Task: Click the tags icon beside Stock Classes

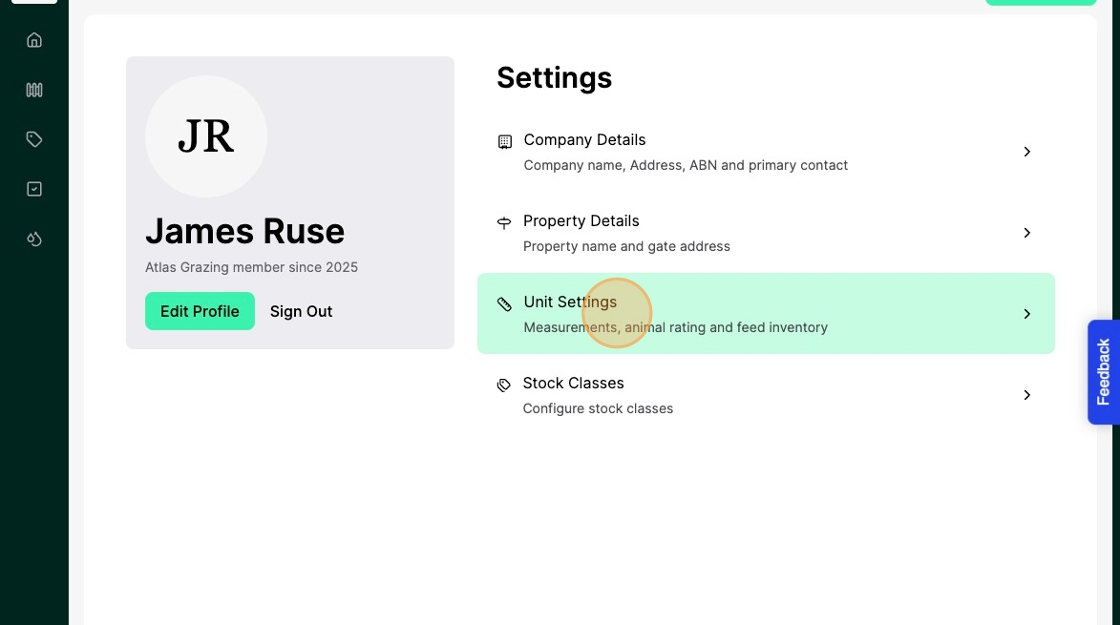Action: pyautogui.click(x=504, y=385)
